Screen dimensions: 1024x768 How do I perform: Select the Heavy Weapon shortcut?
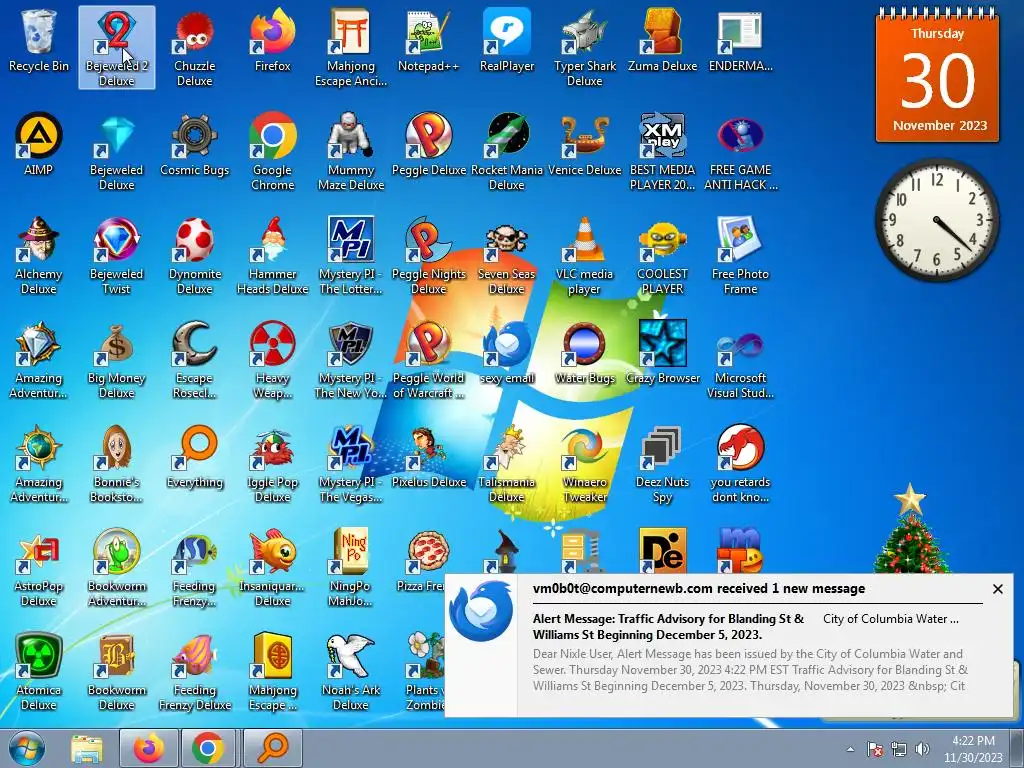272,359
